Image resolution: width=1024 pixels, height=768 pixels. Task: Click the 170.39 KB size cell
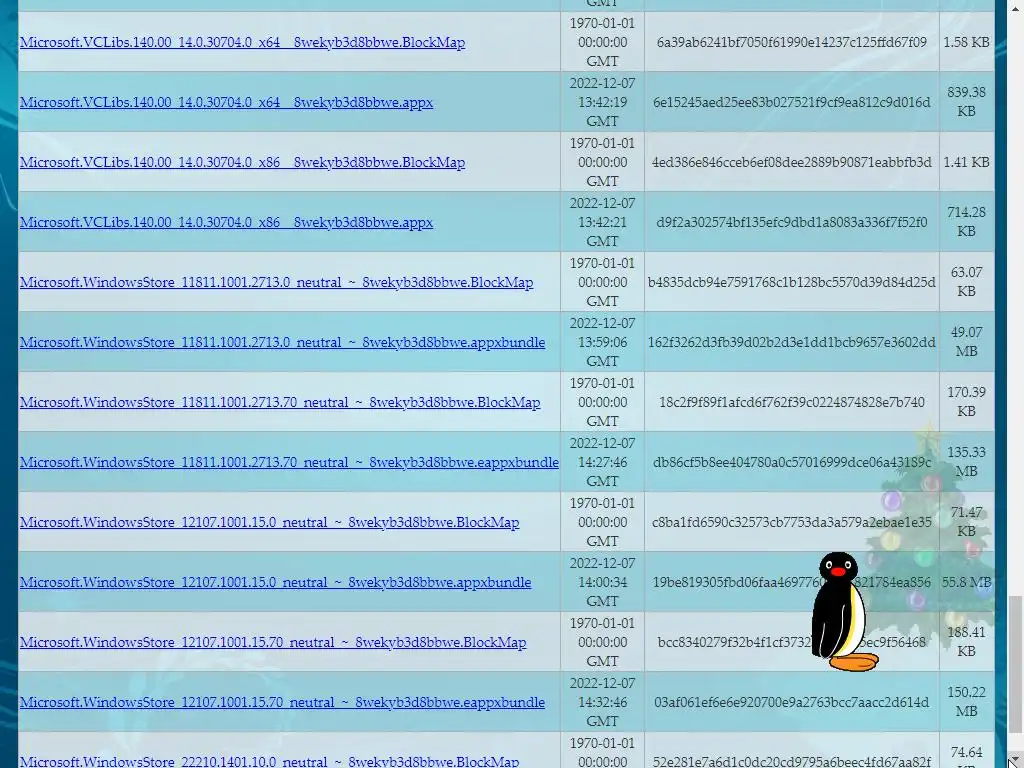[x=967, y=403]
